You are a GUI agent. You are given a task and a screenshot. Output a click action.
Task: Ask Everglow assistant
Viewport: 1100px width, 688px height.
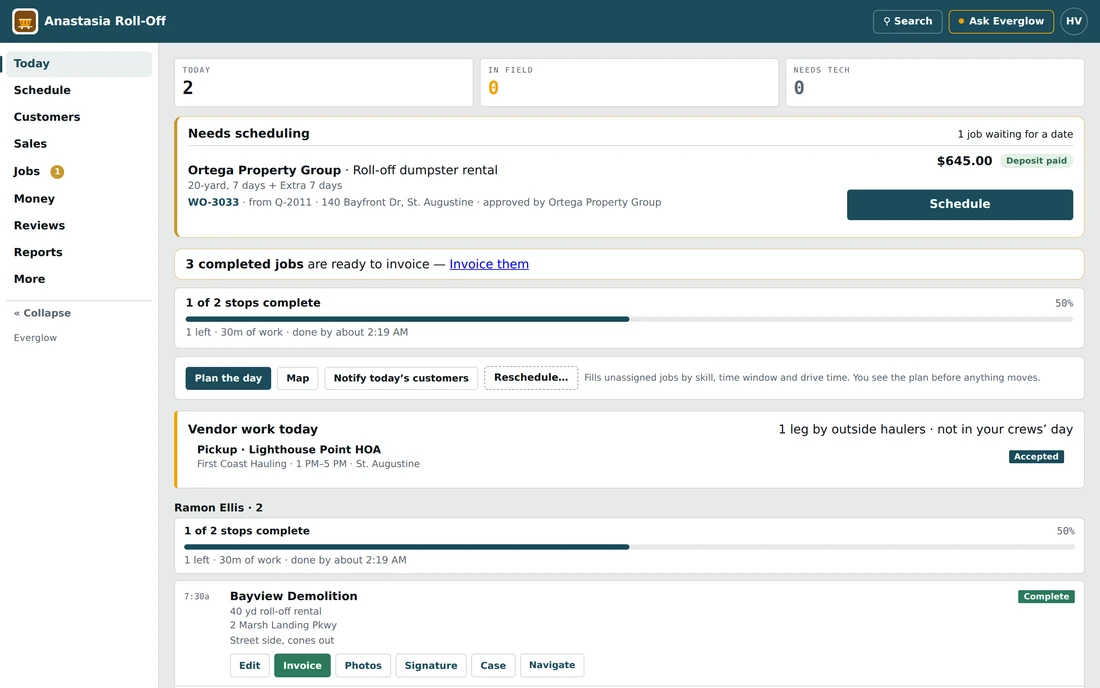point(1001,21)
